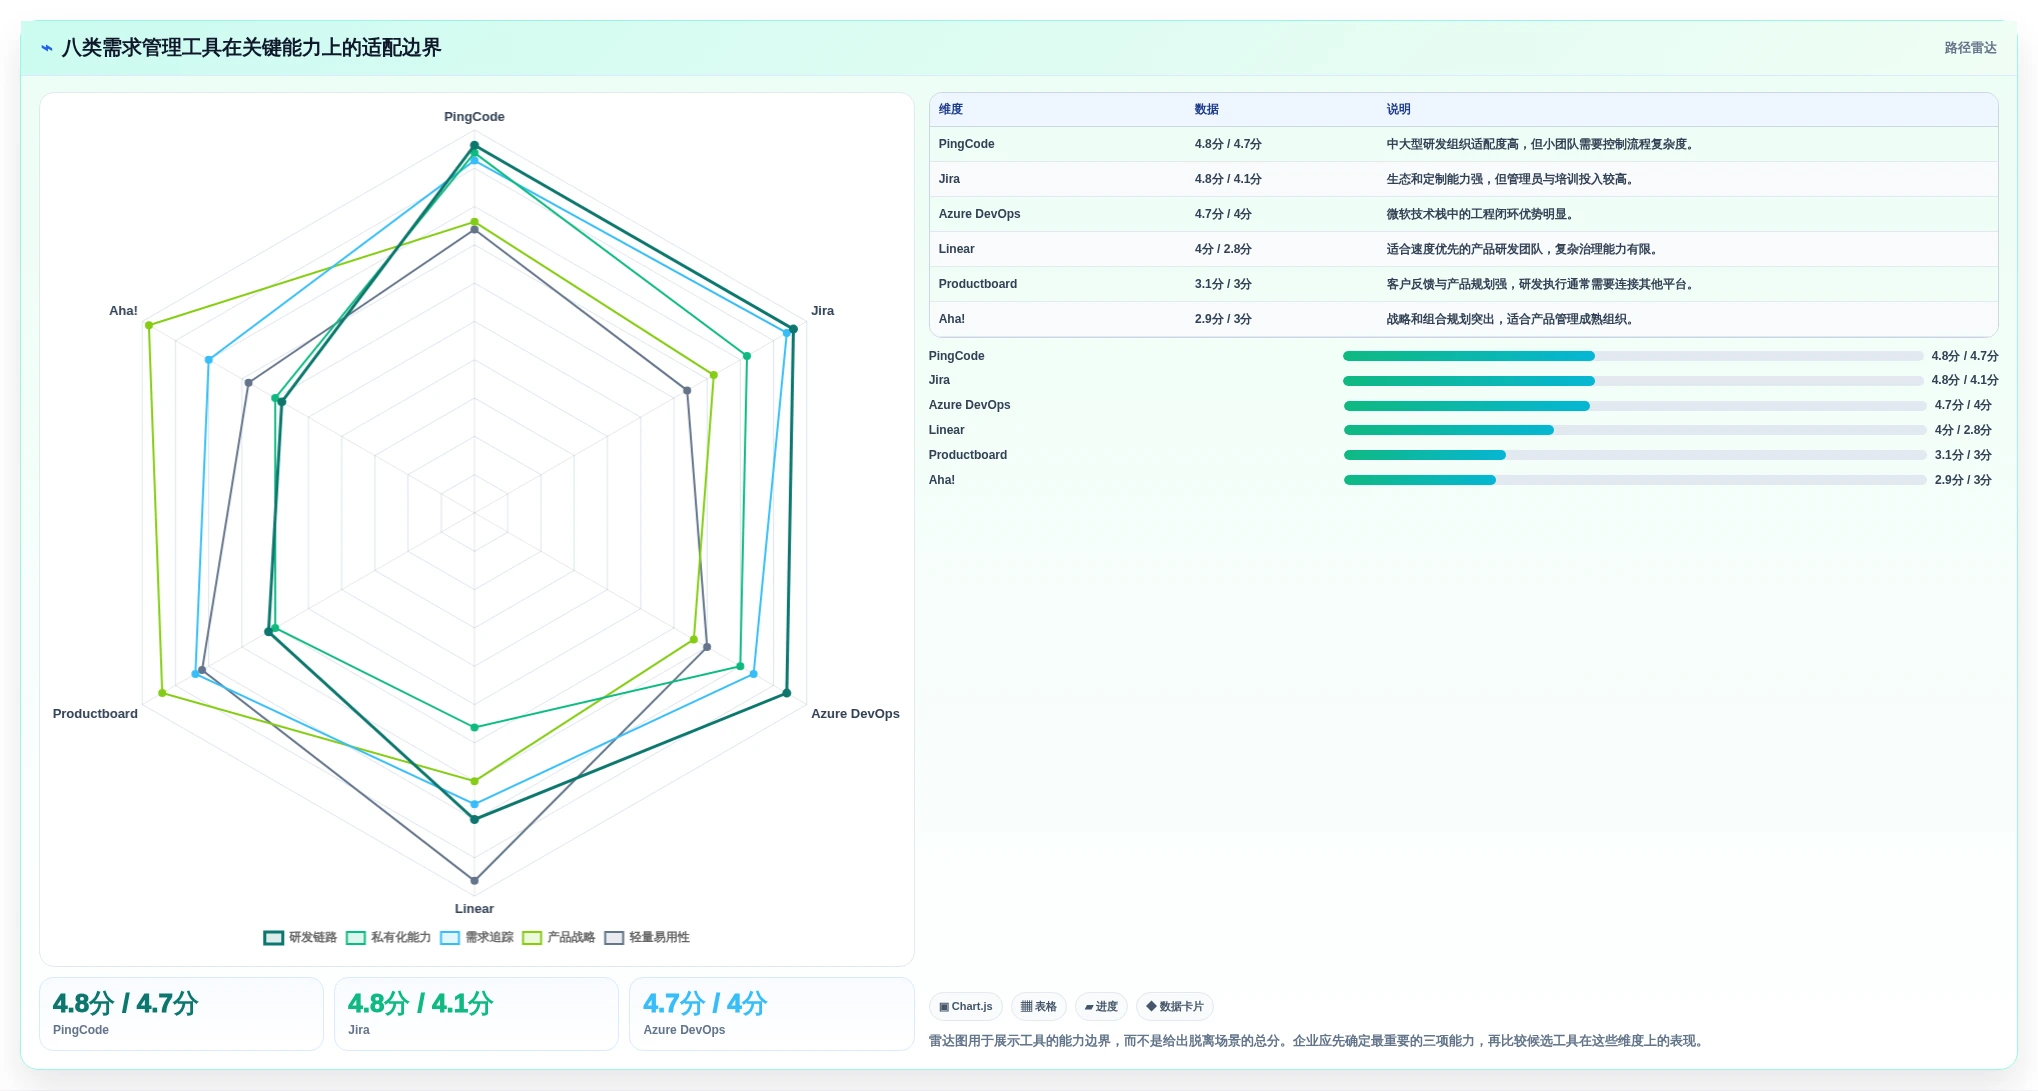
Task: Click the footnote starting with 雷达图用于展示工具的能力边界
Action: click(1318, 1041)
